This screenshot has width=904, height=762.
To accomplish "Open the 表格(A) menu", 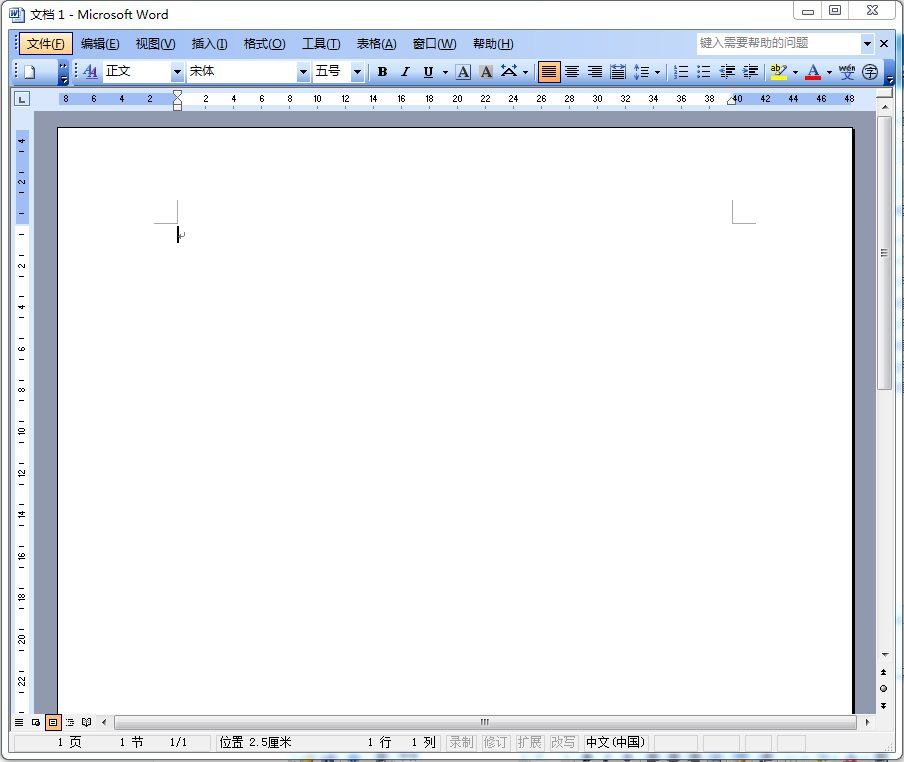I will 376,44.
